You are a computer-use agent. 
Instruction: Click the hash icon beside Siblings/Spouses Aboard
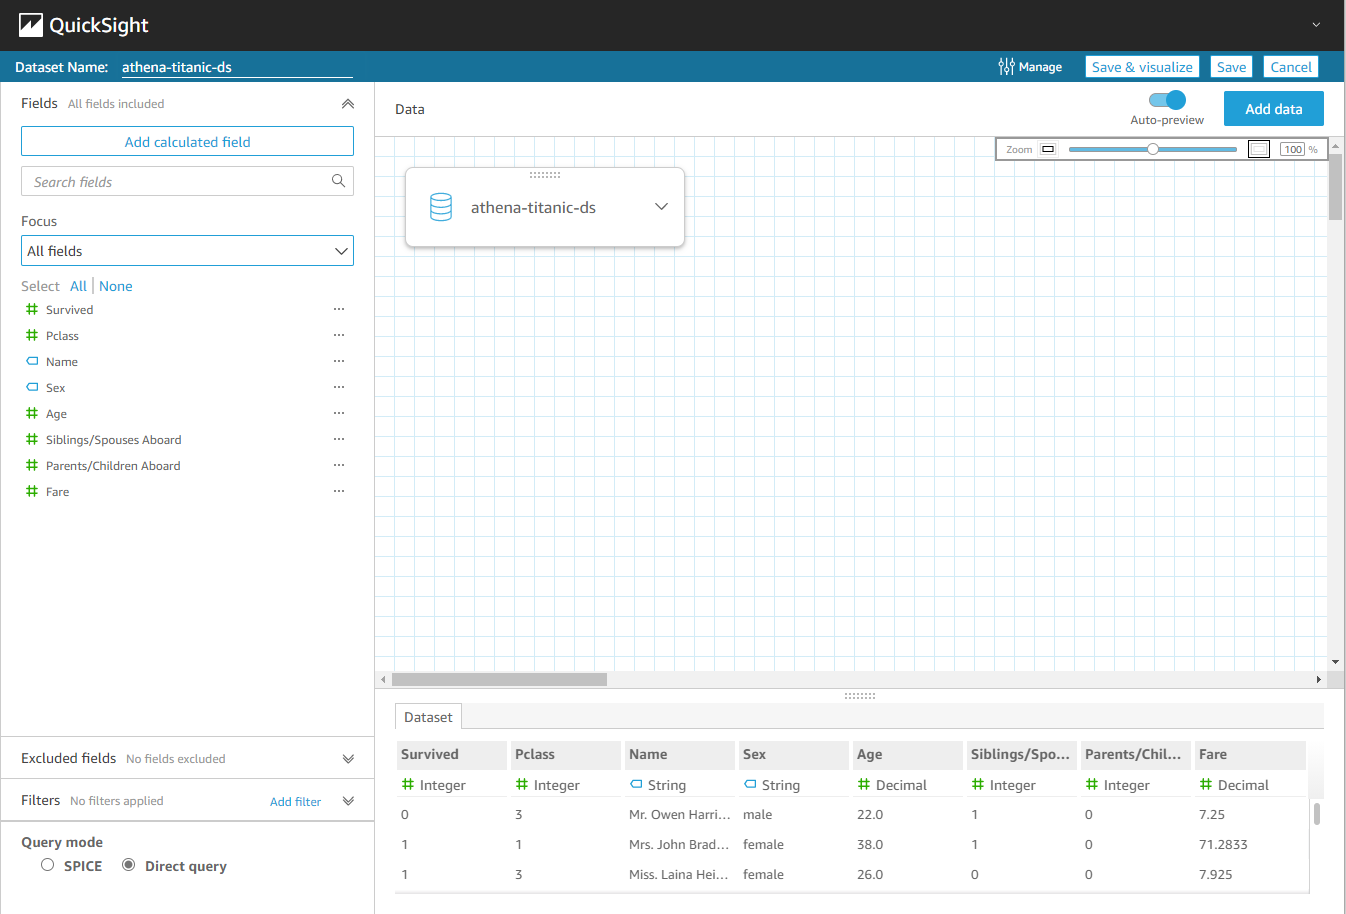coord(32,440)
